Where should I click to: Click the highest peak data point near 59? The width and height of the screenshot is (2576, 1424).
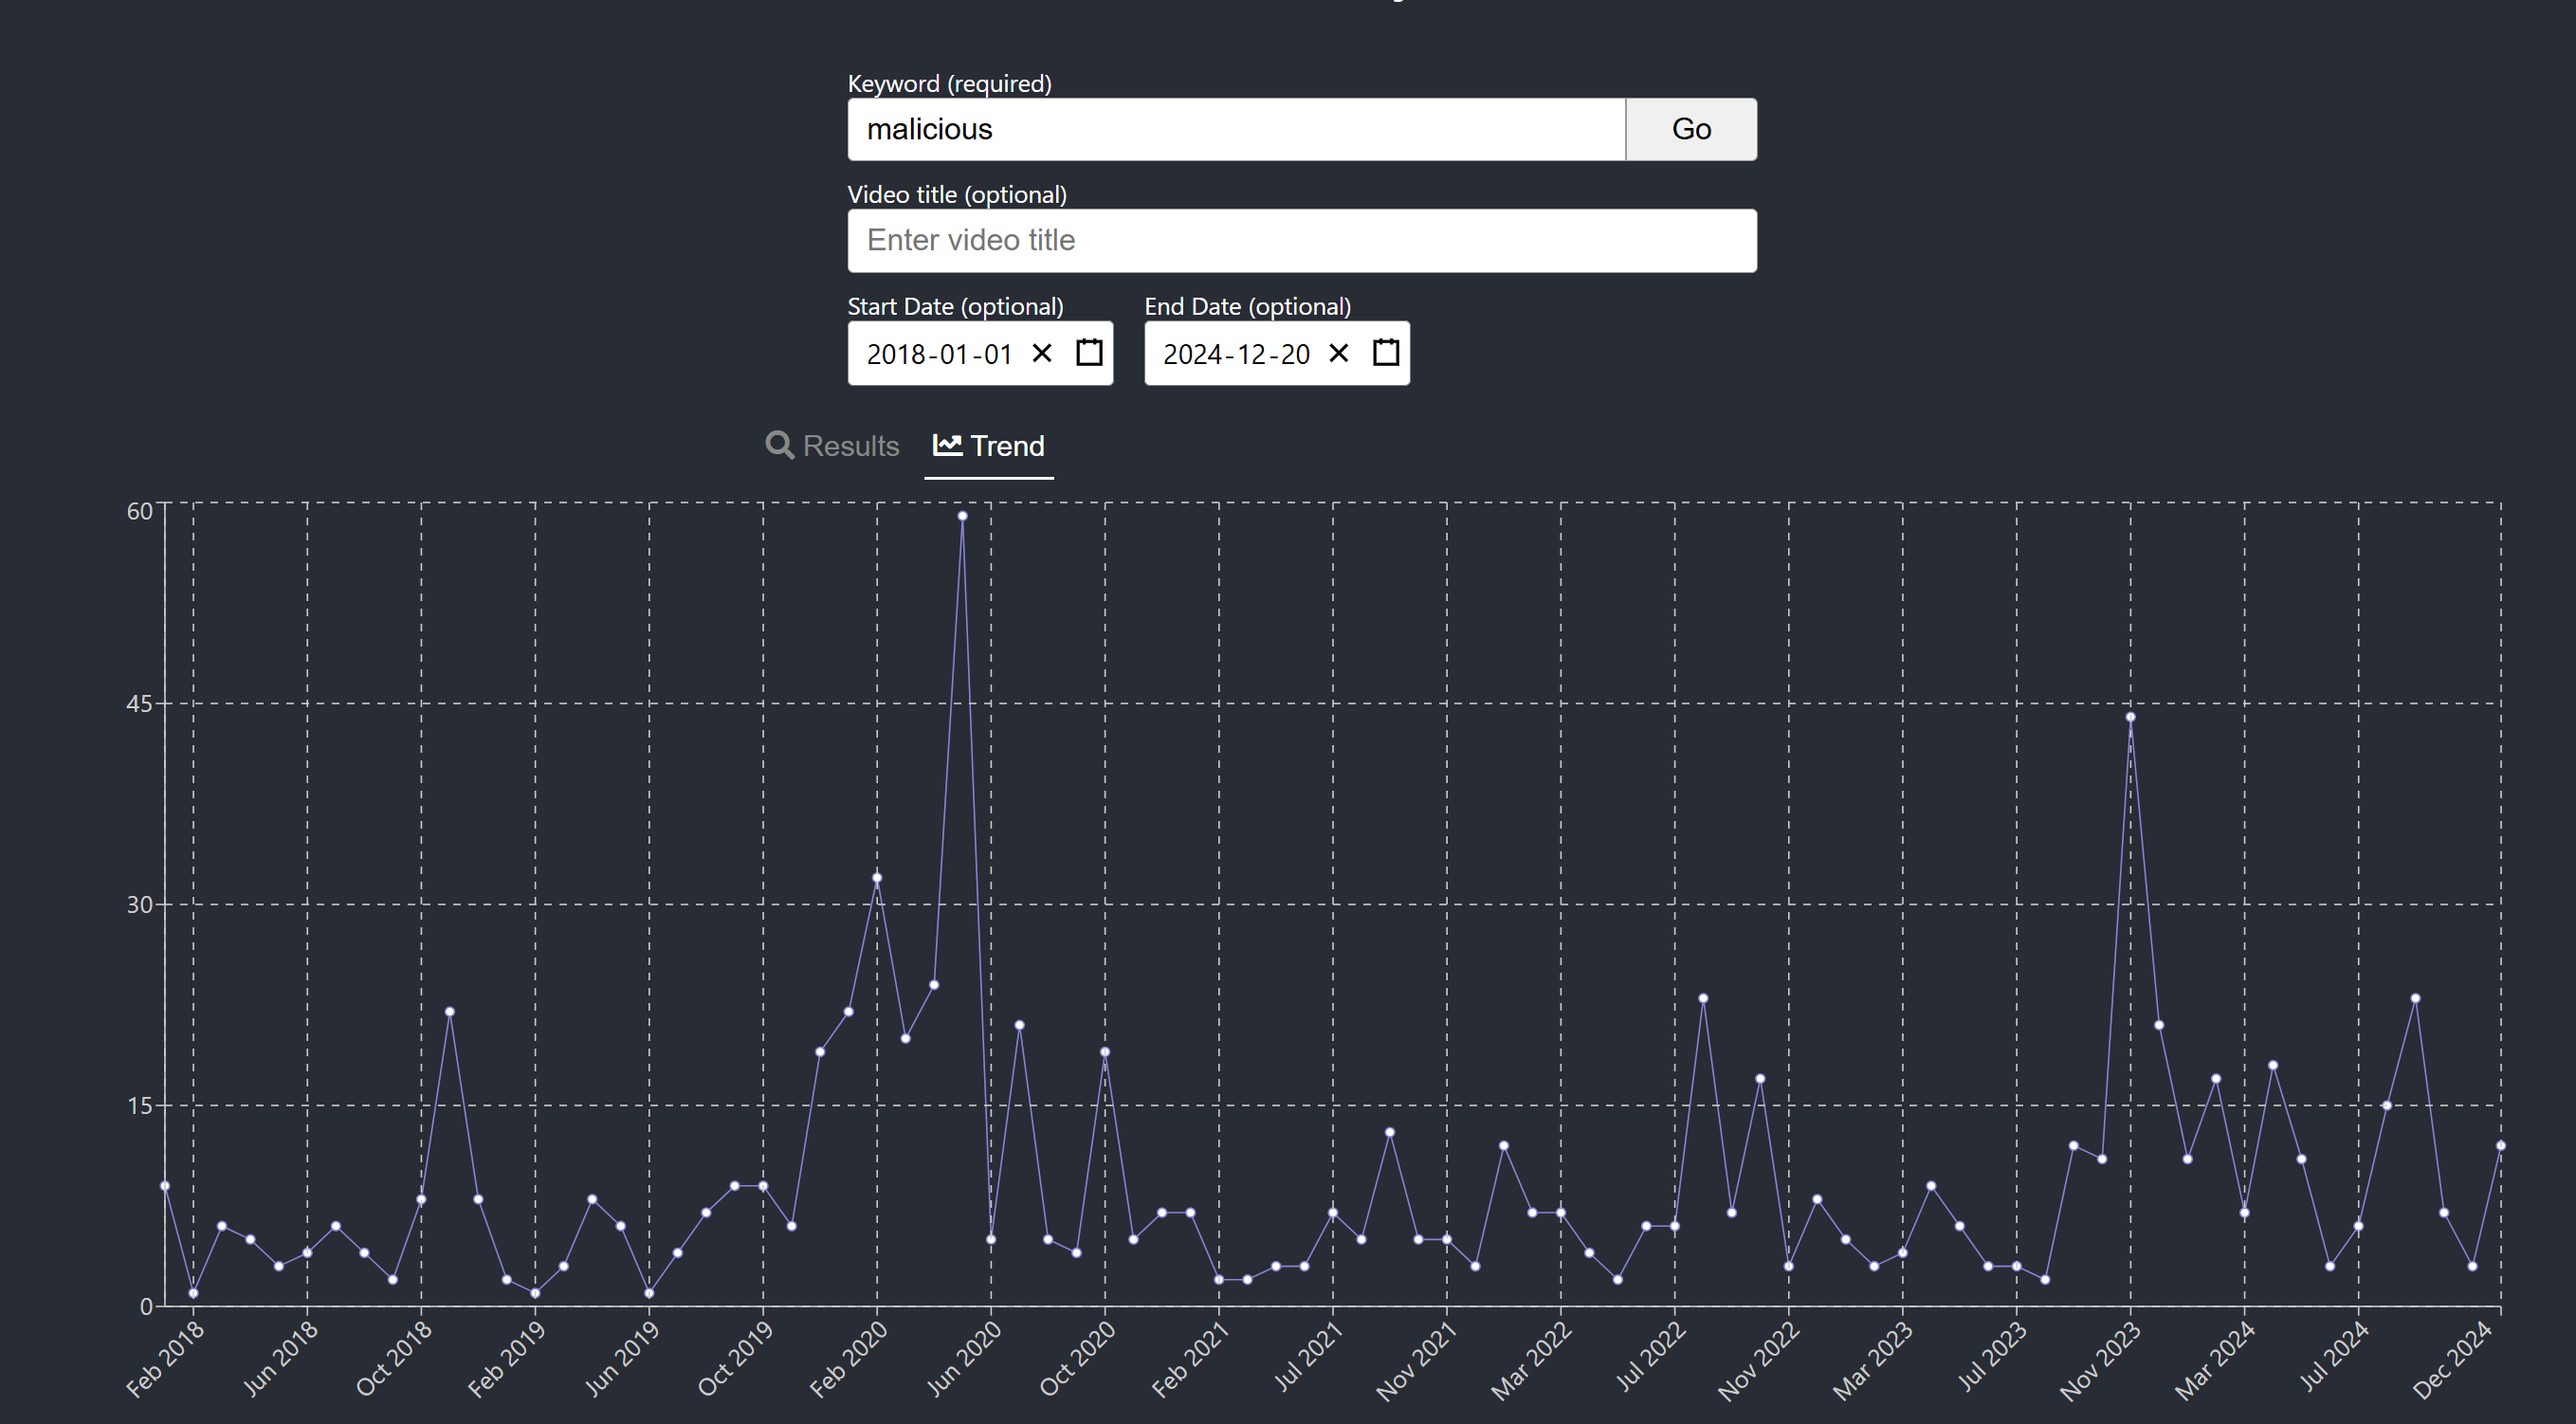tap(962, 516)
